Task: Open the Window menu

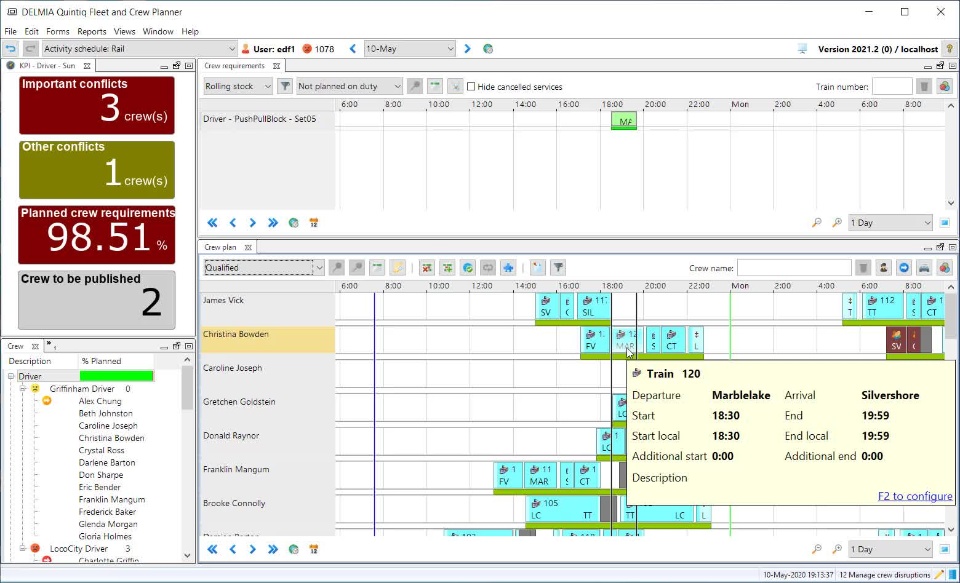Action: 158,31
